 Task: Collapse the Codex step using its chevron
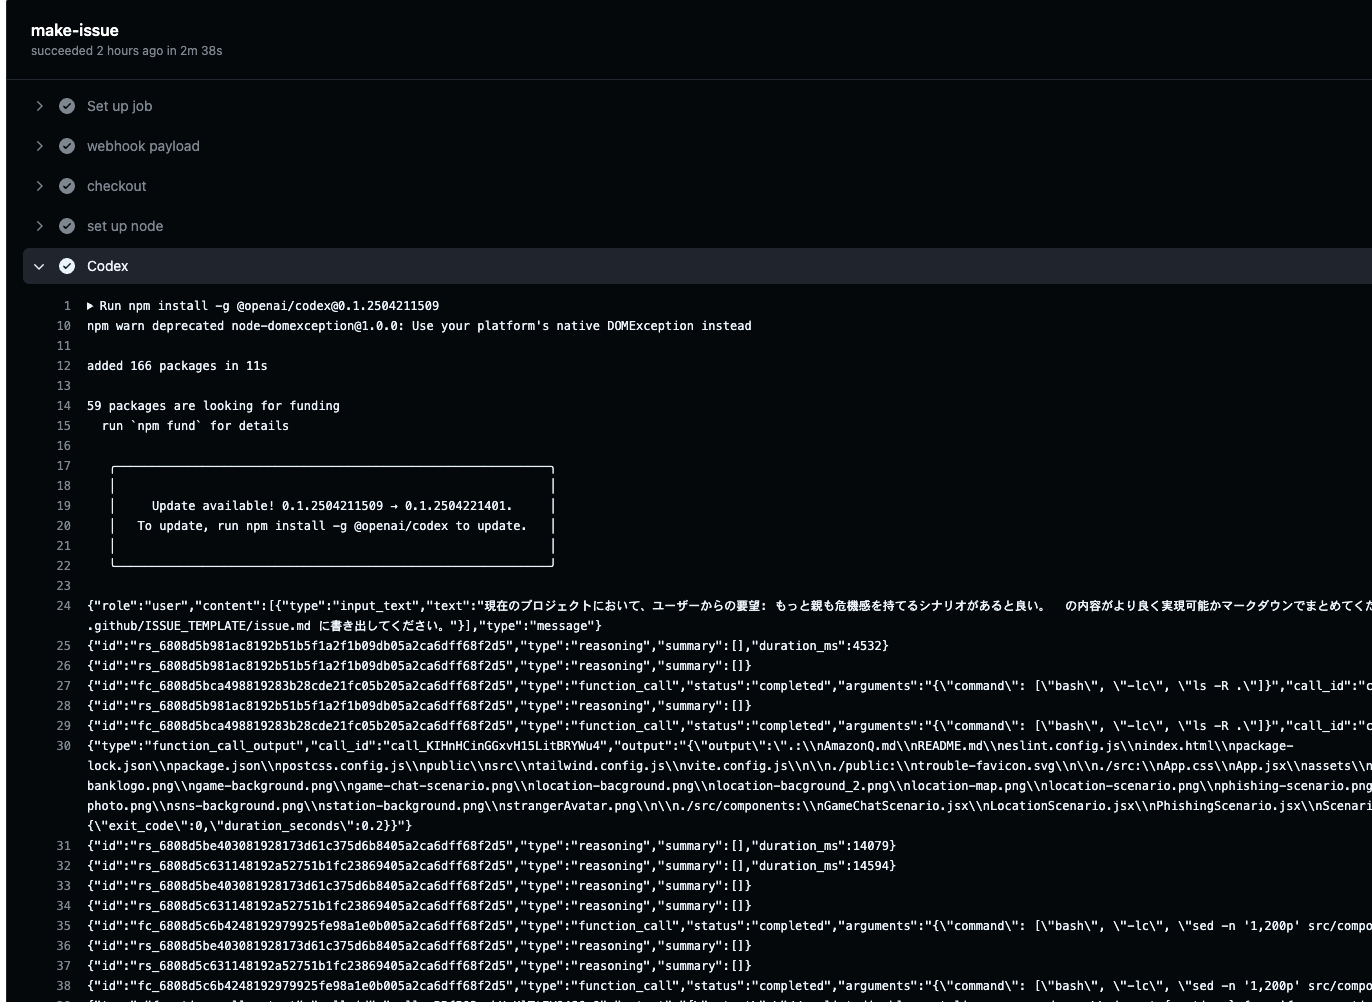(x=39, y=265)
